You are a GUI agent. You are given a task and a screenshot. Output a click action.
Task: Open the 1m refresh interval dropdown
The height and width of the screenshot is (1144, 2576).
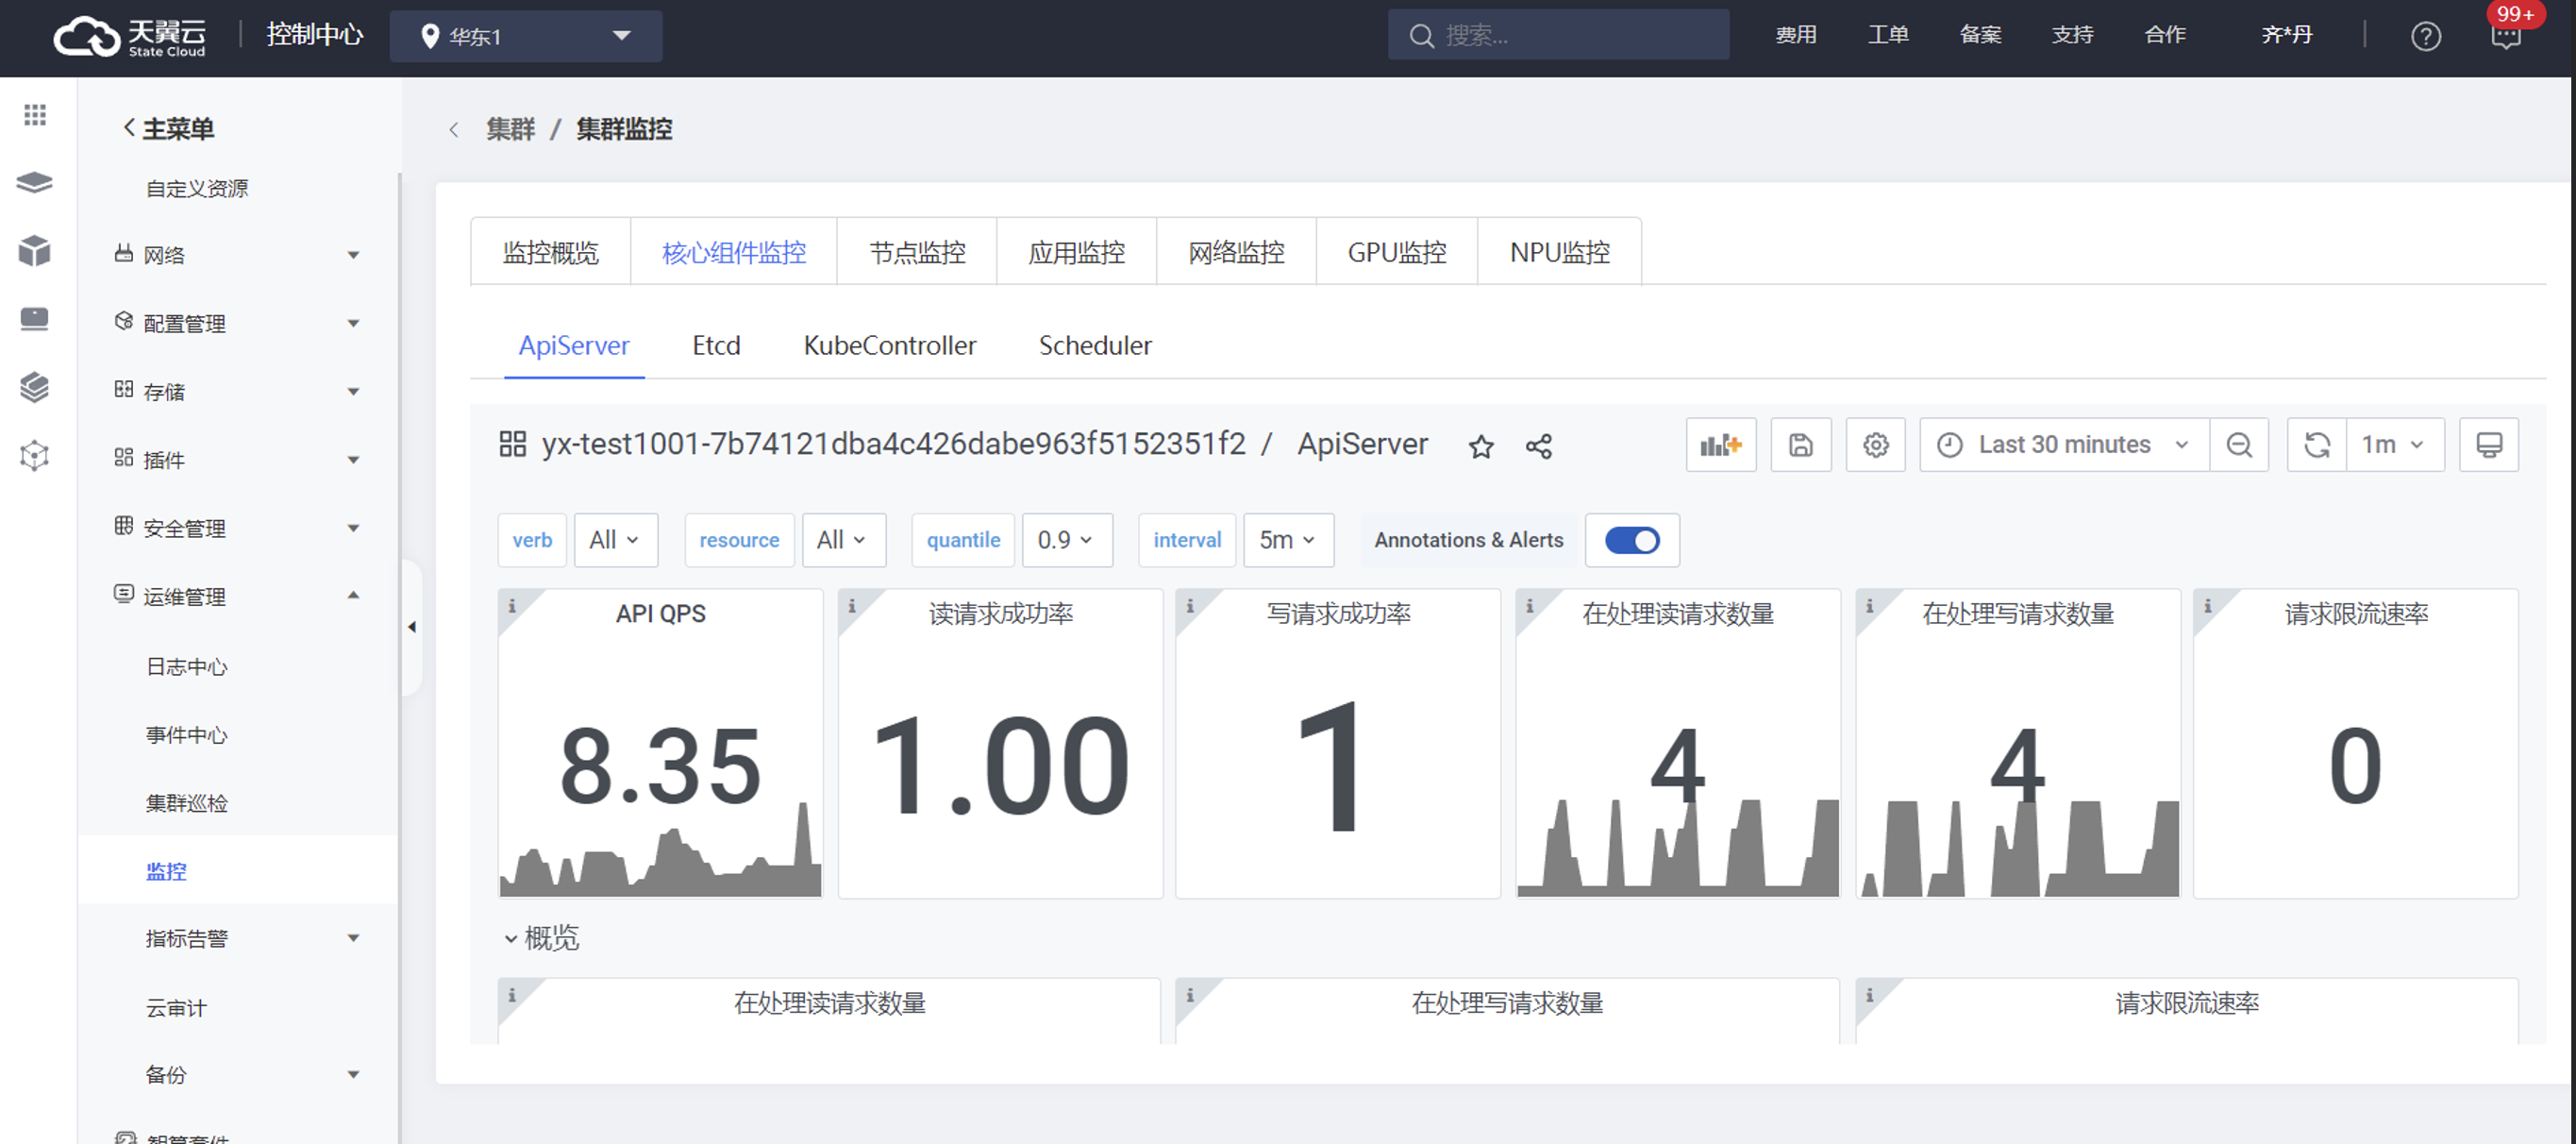2395,444
